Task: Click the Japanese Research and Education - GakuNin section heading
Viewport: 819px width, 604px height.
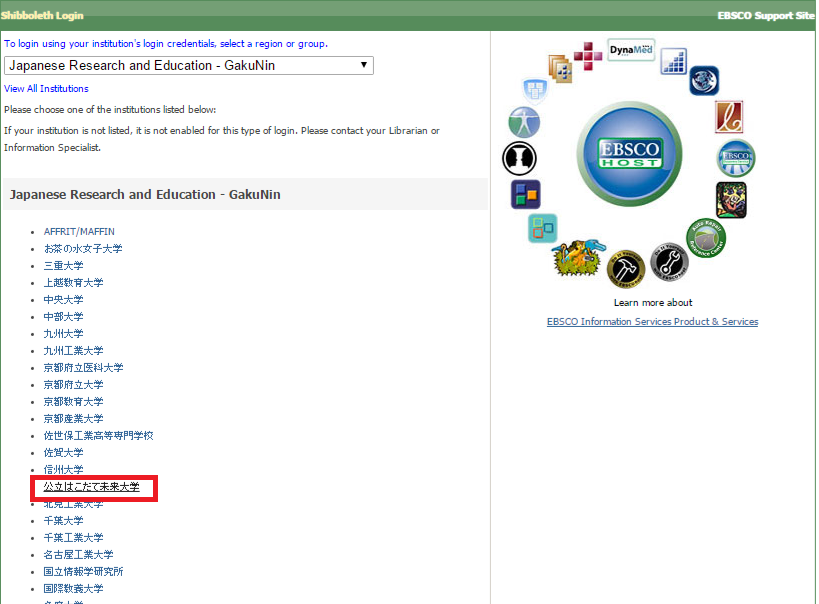Action: (145, 194)
